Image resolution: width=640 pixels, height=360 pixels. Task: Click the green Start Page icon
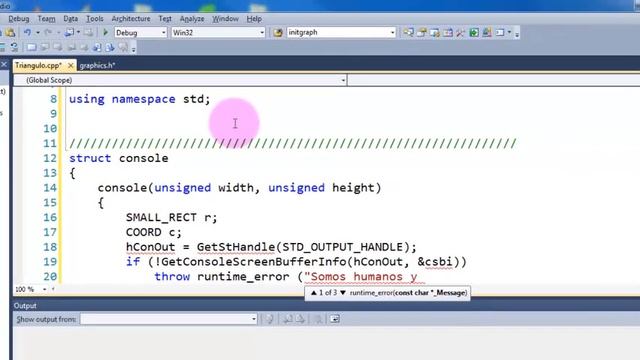(x=474, y=33)
